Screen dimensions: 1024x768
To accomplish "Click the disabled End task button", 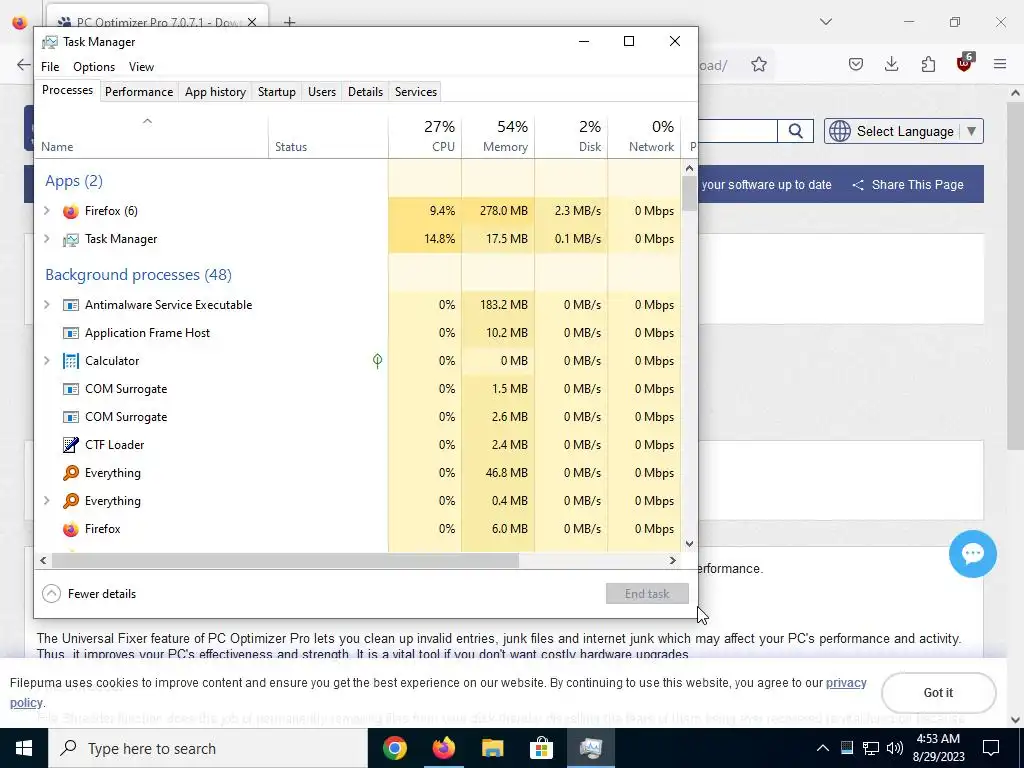I will tap(647, 594).
